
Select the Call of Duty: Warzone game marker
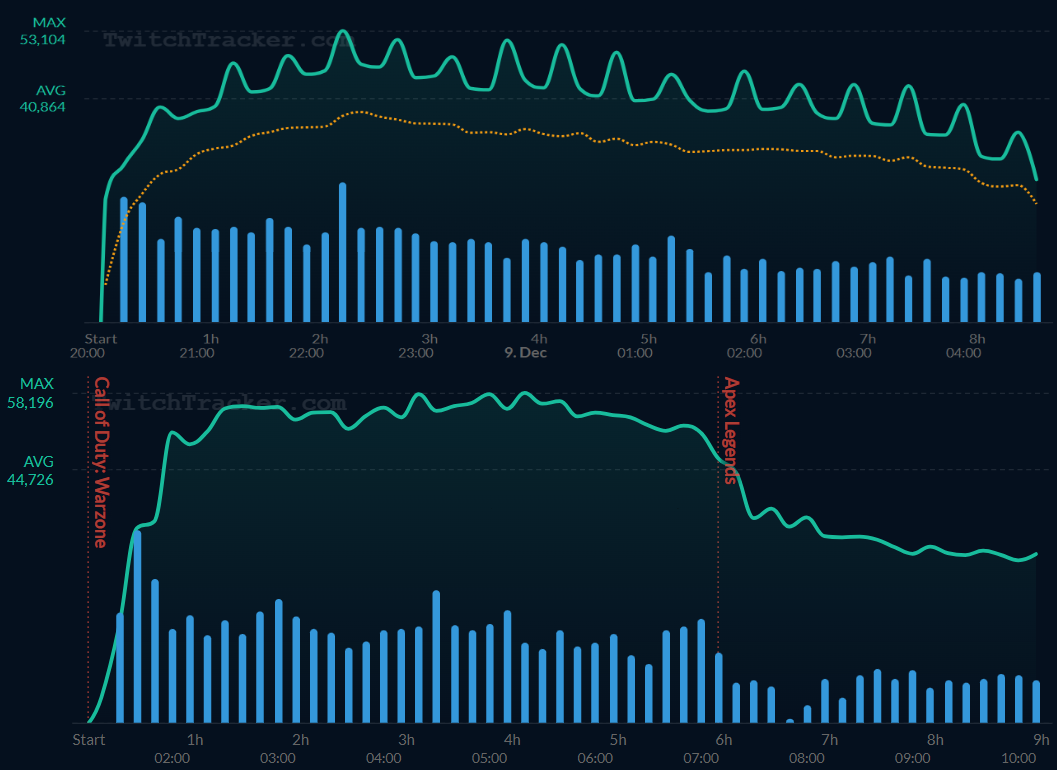click(x=101, y=463)
